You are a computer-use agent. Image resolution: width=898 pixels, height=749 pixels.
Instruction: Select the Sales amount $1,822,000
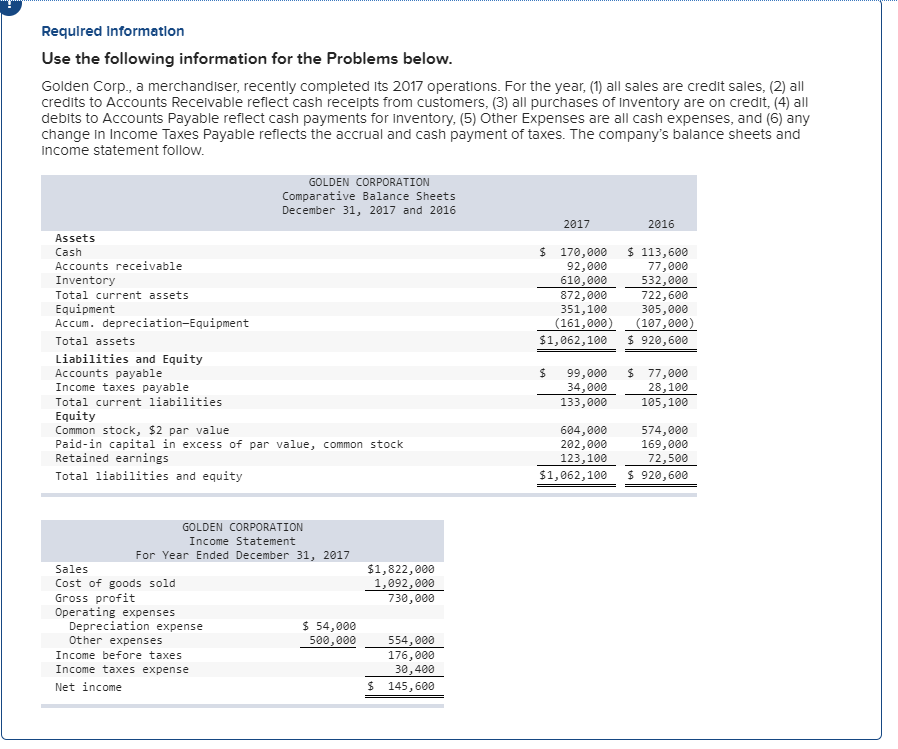tap(404, 568)
